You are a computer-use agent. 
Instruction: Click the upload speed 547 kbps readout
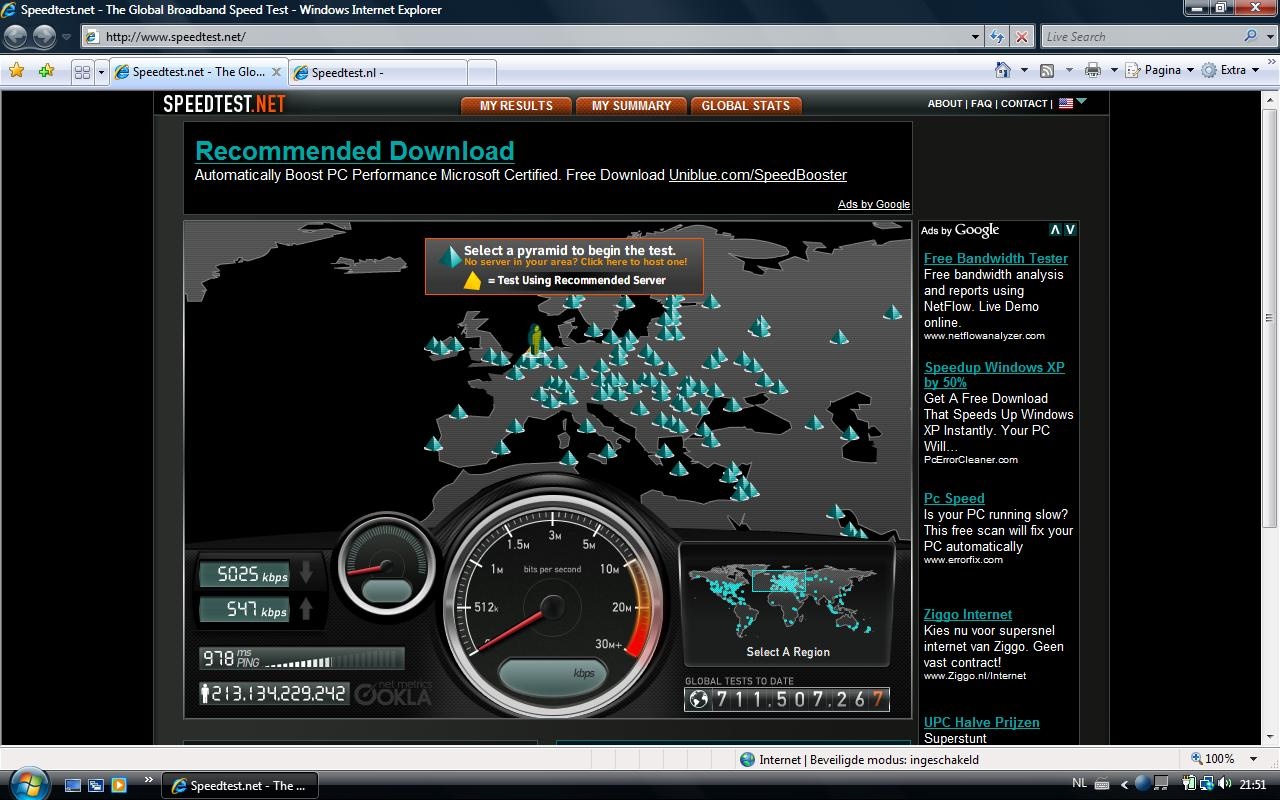coord(245,609)
